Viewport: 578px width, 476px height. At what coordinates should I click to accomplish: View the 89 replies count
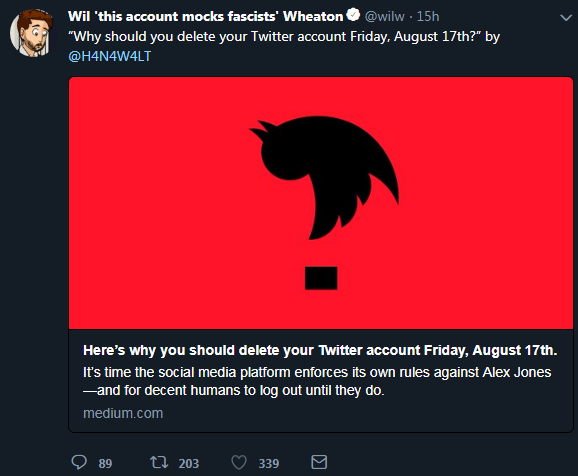tap(105, 463)
